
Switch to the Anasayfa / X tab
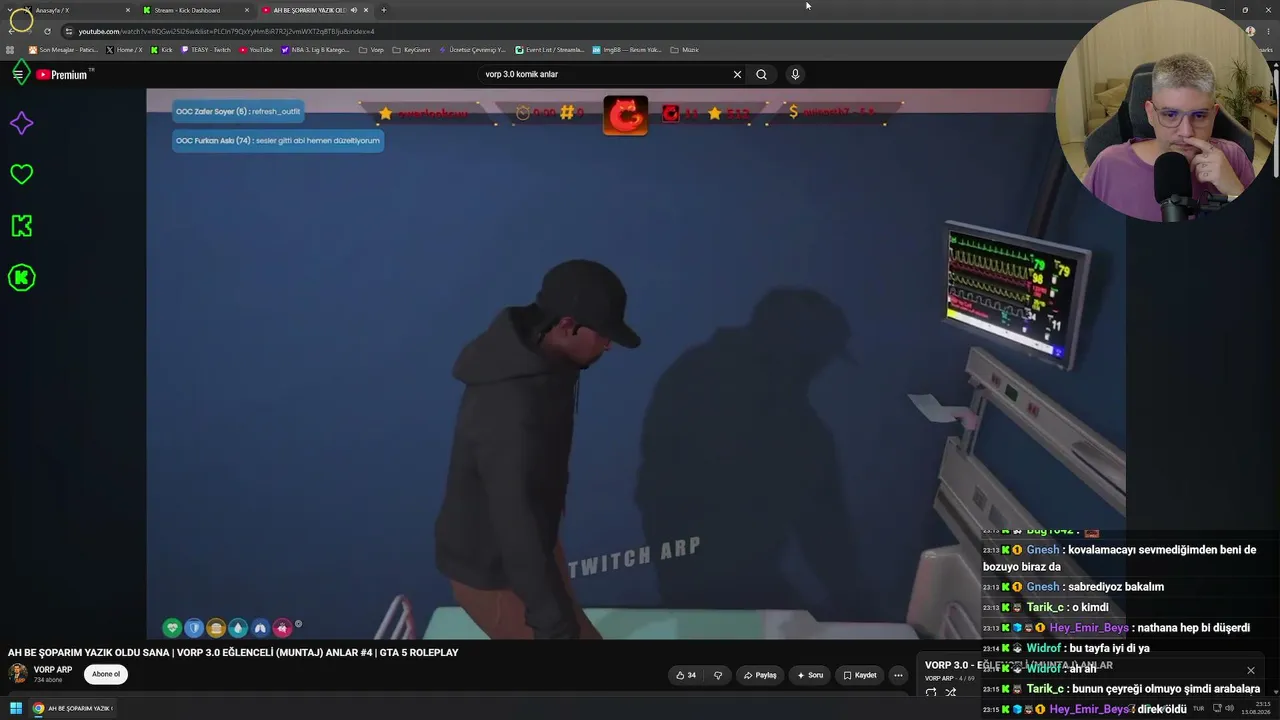(x=75, y=10)
